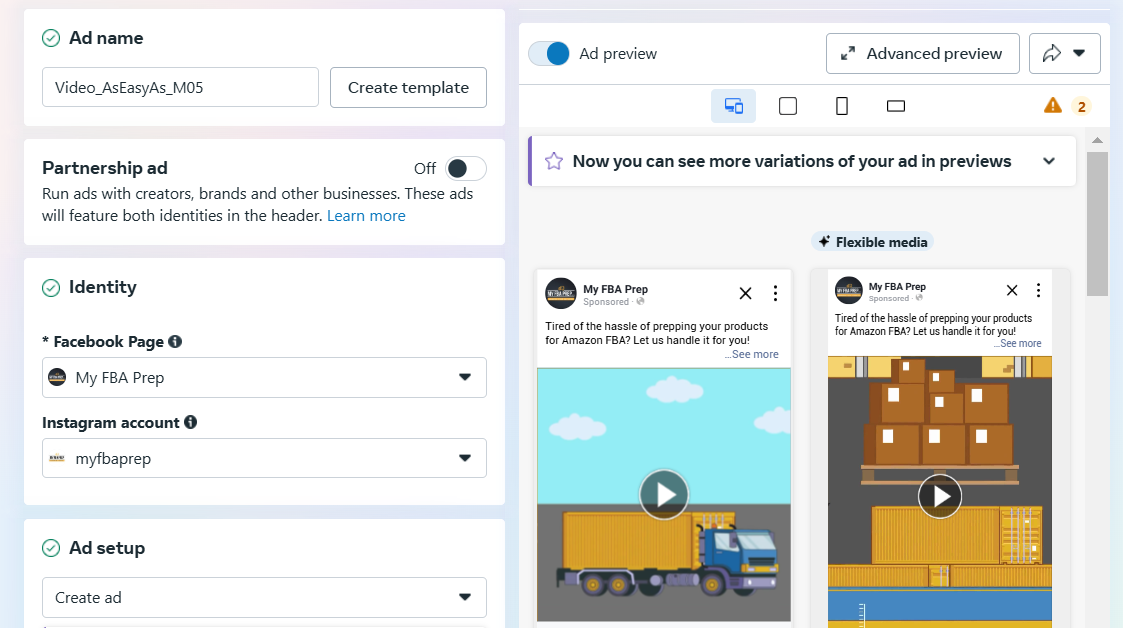The width and height of the screenshot is (1123, 628).
Task: Click the Flexible media sparkle badge
Action: click(x=872, y=242)
